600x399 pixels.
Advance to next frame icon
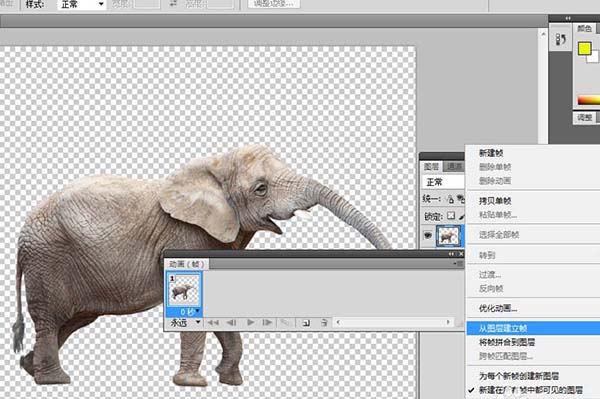267,322
